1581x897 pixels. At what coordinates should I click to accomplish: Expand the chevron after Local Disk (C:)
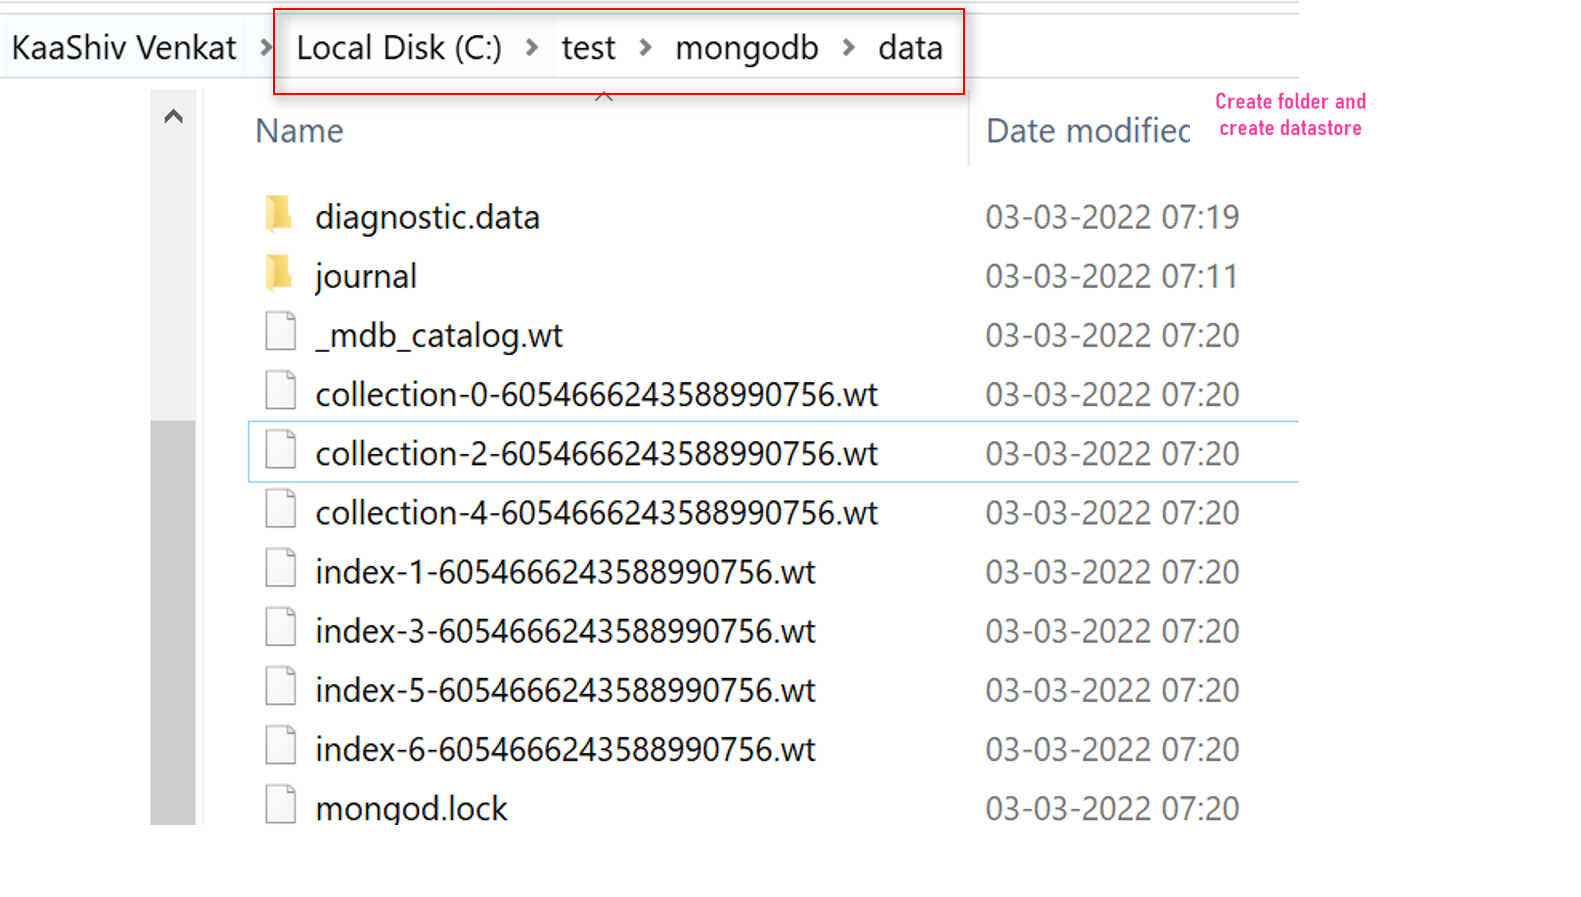pos(532,47)
